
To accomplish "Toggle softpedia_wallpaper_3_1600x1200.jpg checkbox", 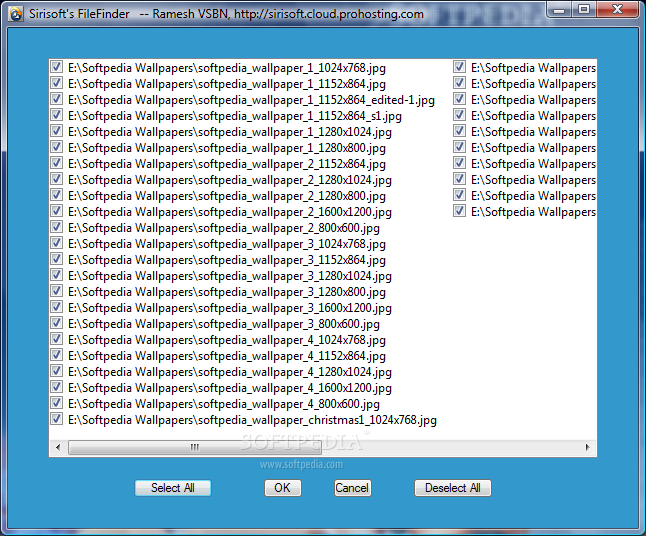I will tap(56, 307).
